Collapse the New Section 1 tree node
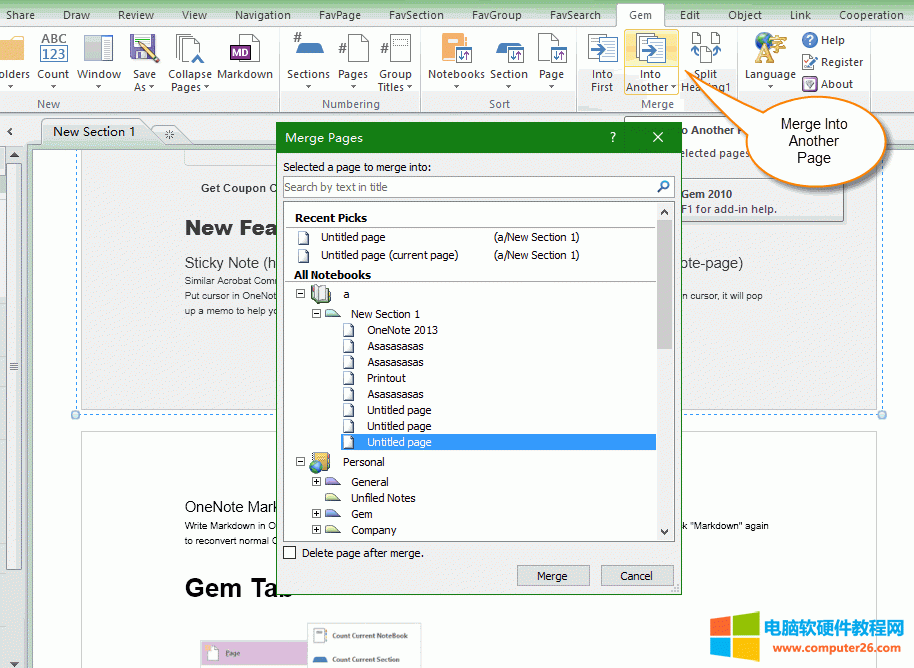 [x=317, y=314]
